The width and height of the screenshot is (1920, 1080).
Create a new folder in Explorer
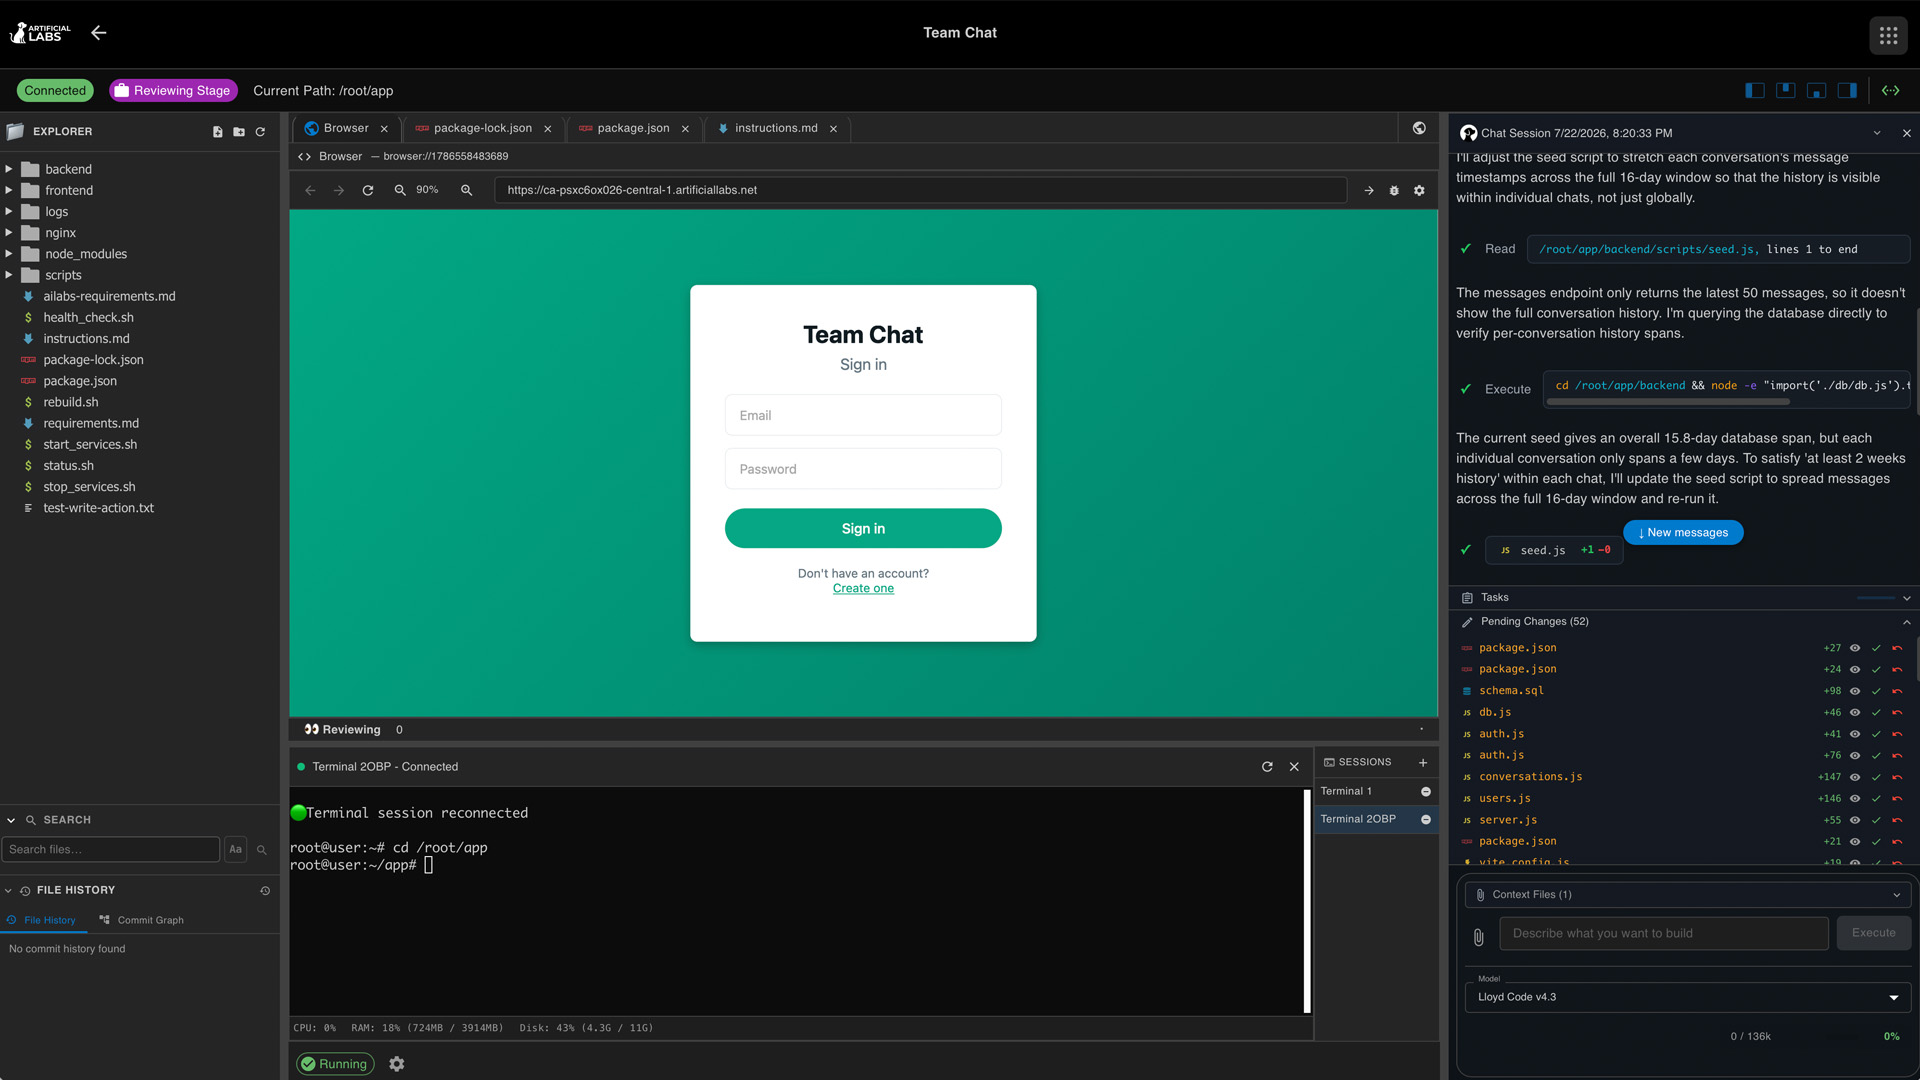pos(239,132)
